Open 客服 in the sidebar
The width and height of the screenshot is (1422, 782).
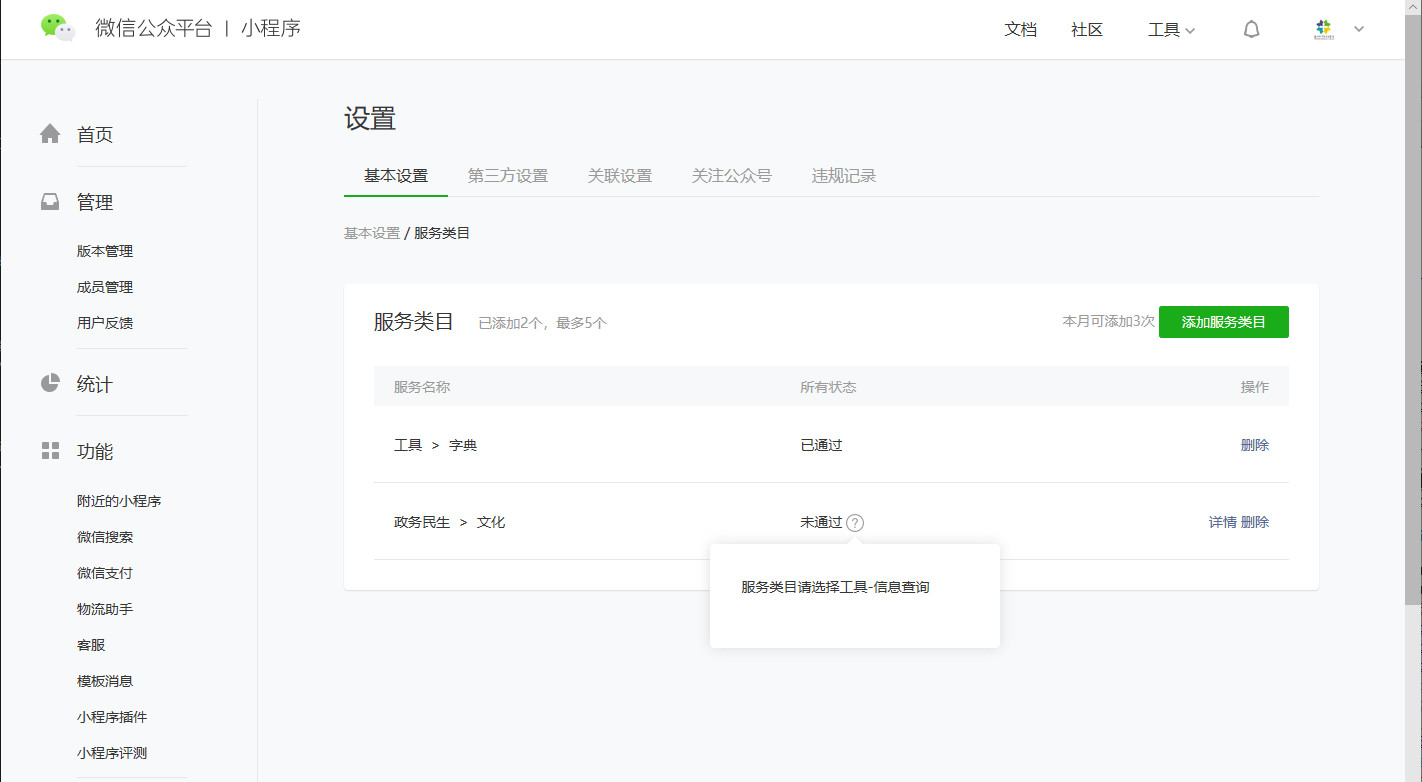(91, 645)
